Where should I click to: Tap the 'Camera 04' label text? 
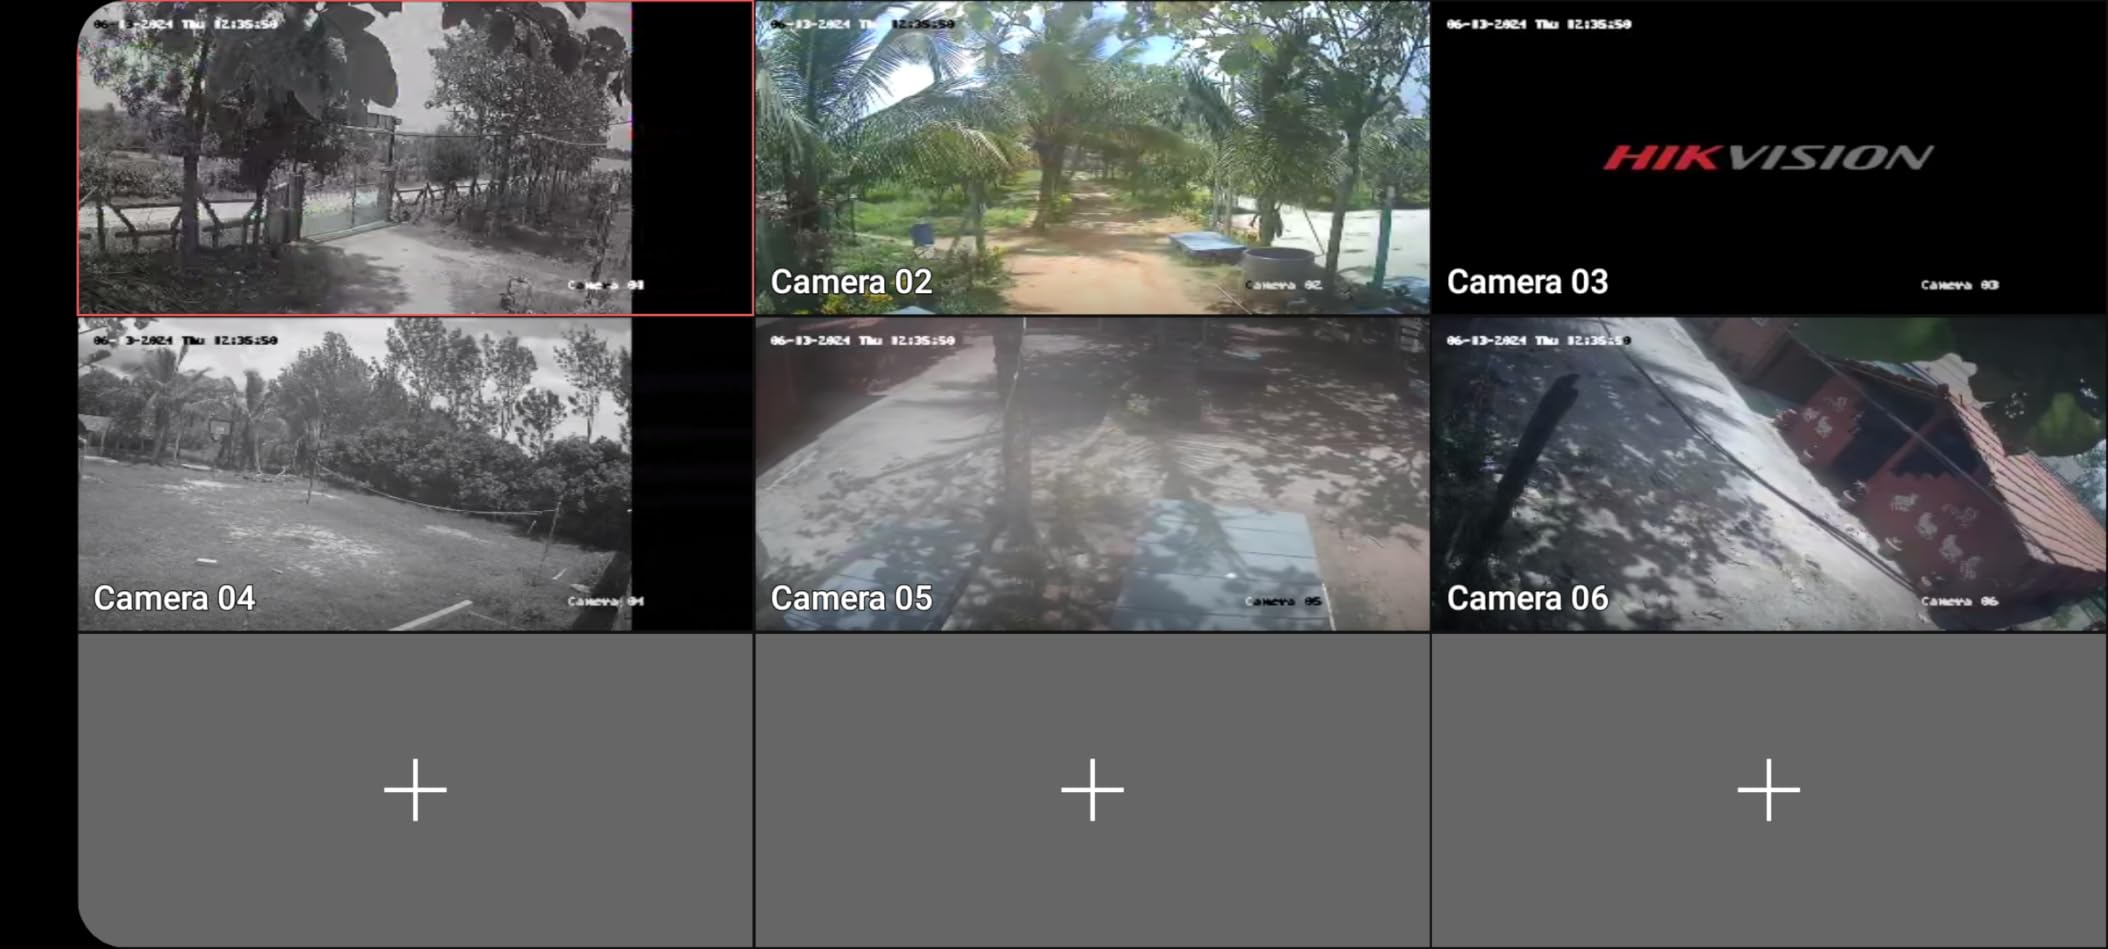(174, 598)
